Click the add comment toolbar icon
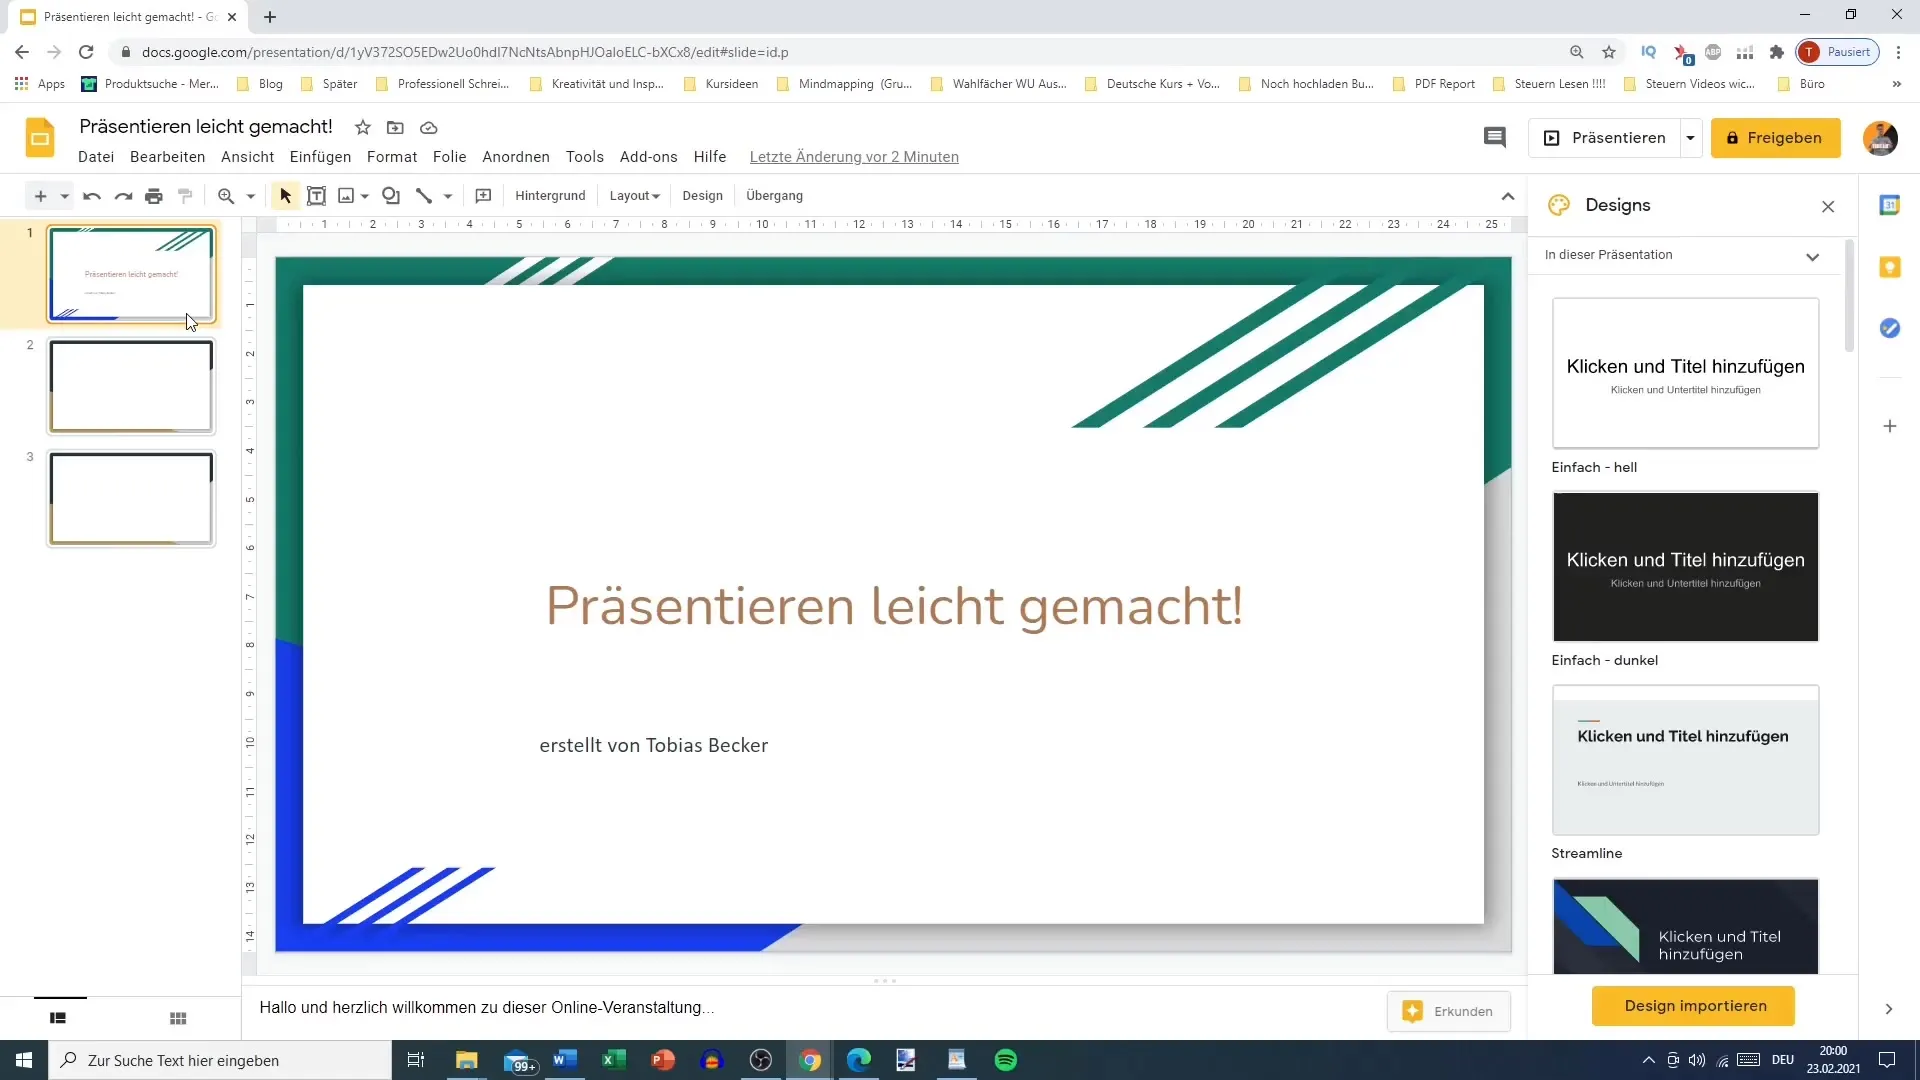1920x1080 pixels. 483,196
